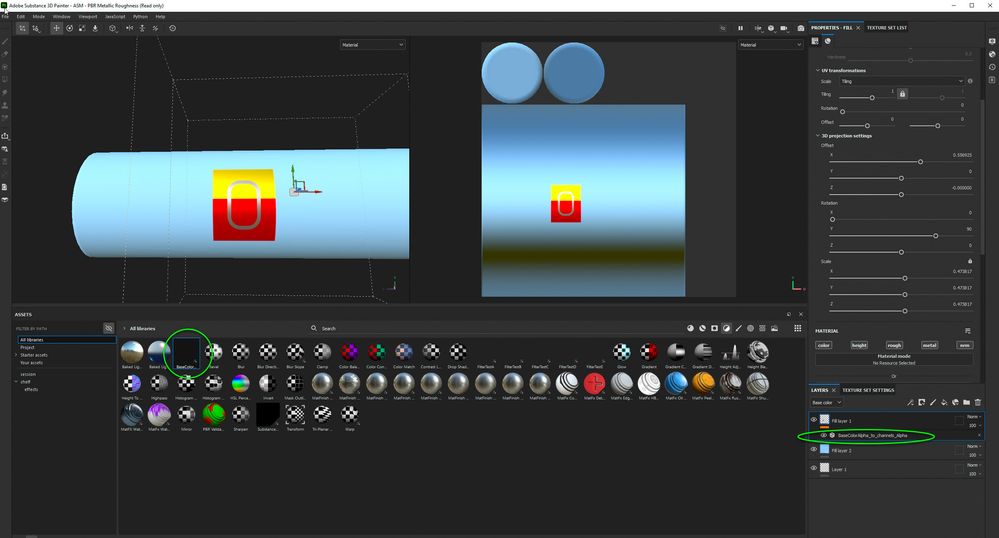999x538 pixels.
Task: Click the rotate tool icon in top toolbar
Action: (x=69, y=28)
